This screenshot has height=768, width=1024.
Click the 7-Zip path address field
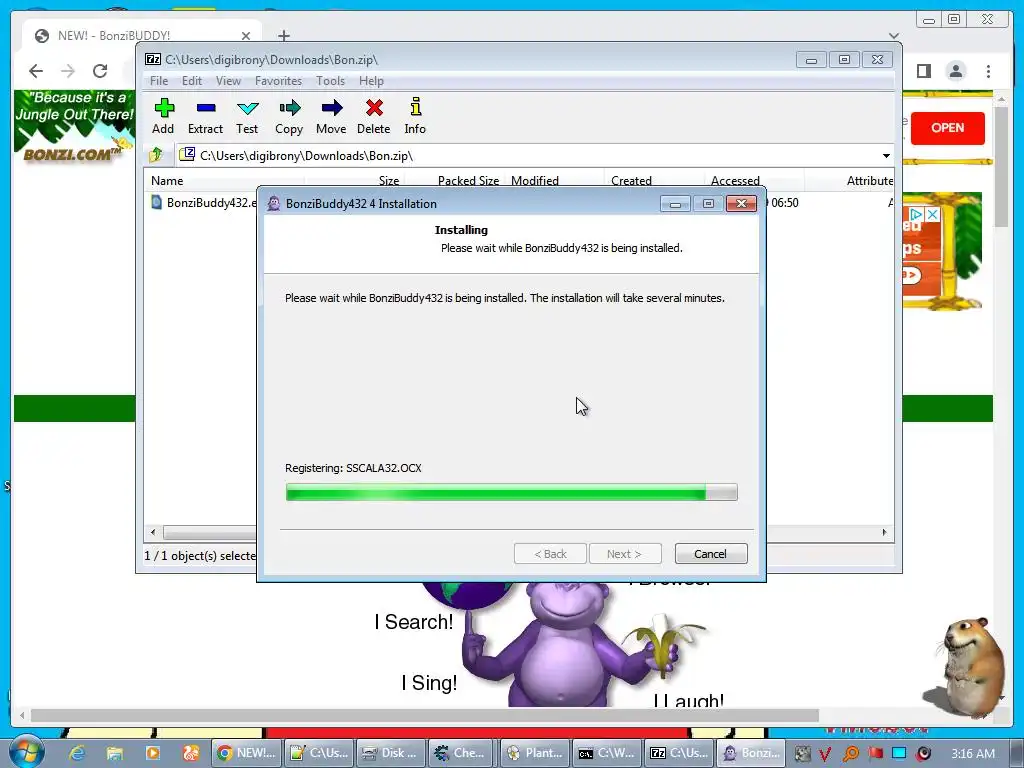529,156
